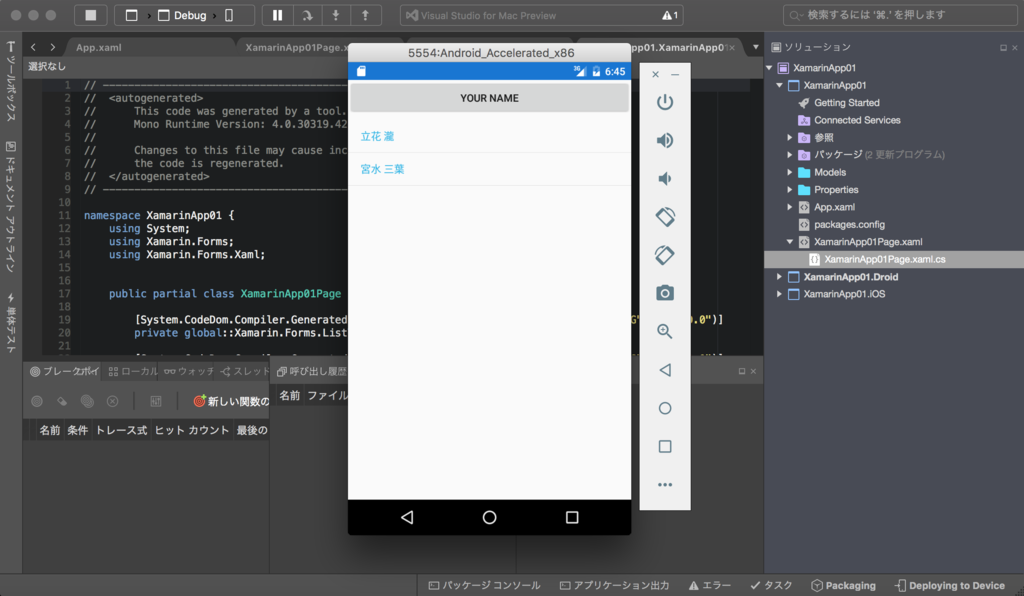Click the Step Out debug icon
The height and width of the screenshot is (596, 1024).
pyautogui.click(x=365, y=15)
